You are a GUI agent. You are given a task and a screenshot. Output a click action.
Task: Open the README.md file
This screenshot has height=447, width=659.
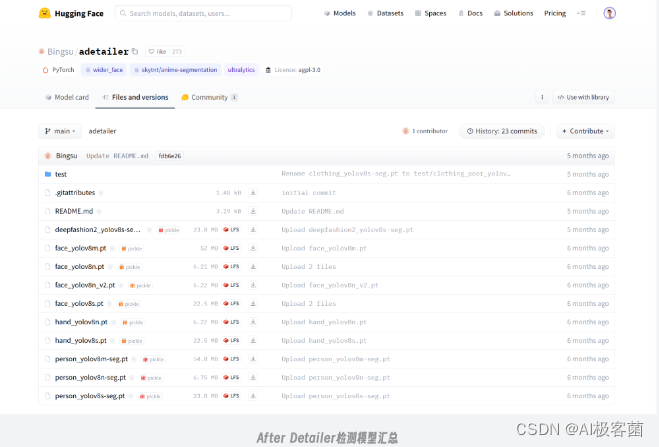74,211
